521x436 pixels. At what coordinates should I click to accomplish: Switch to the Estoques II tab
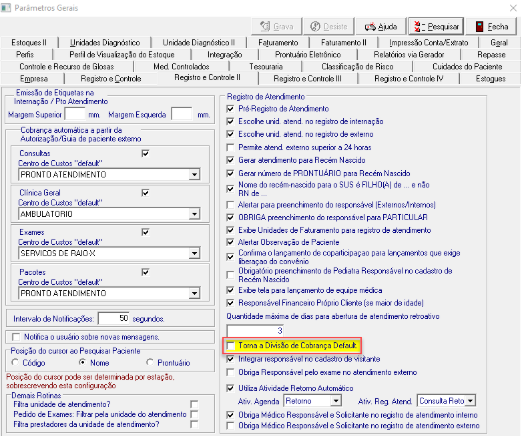coord(29,43)
